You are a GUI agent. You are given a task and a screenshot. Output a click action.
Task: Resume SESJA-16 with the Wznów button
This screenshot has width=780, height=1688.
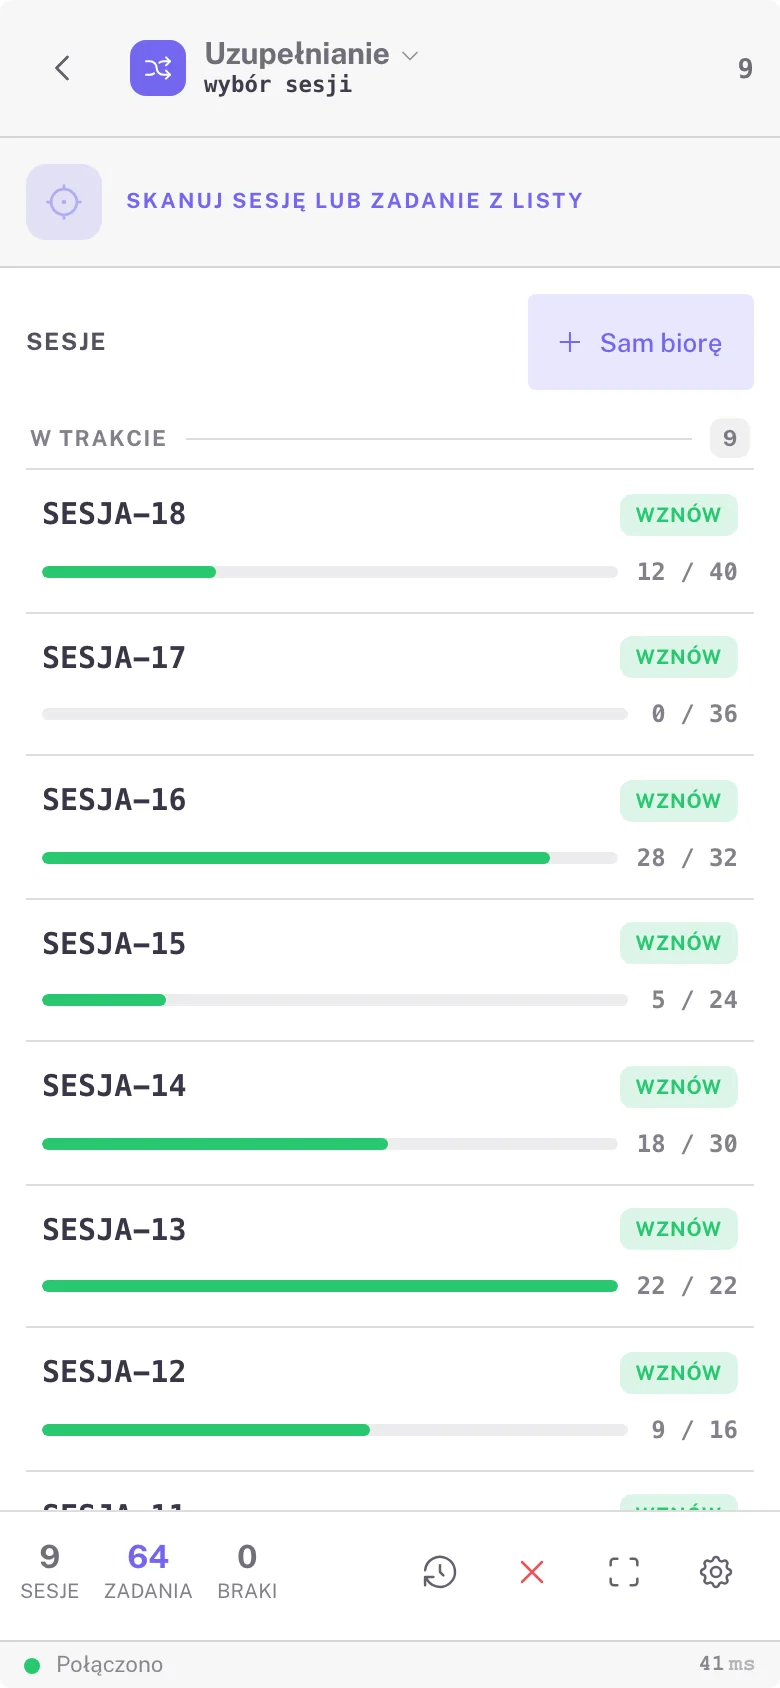pyautogui.click(x=679, y=801)
